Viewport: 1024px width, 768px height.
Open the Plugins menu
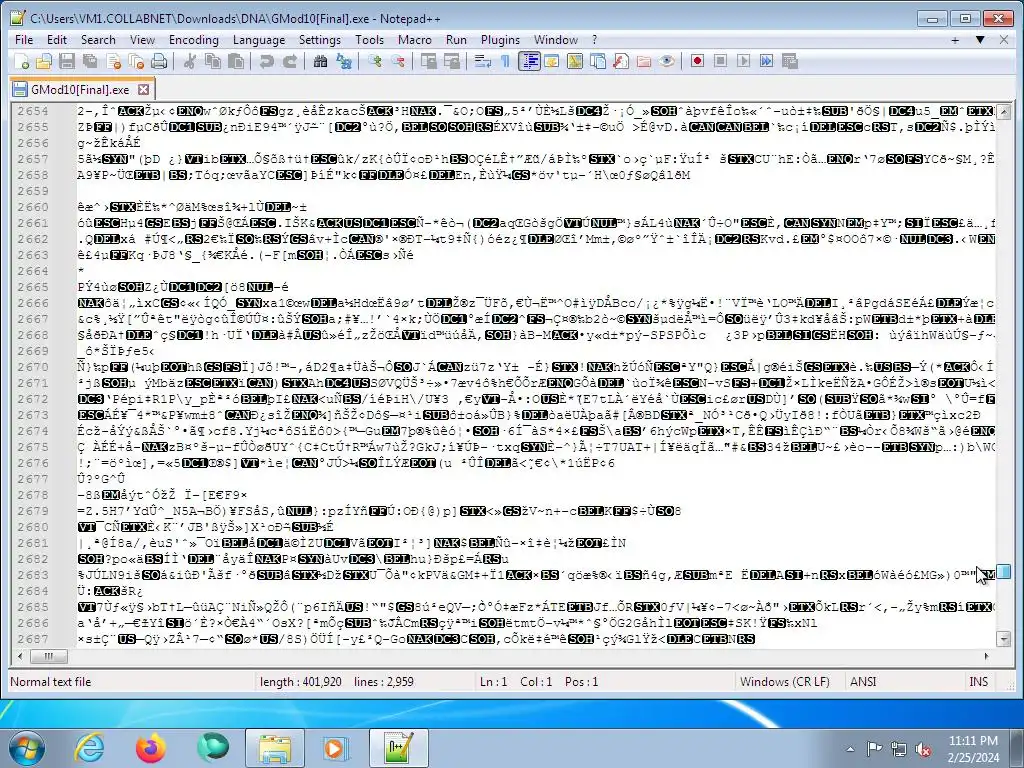pyautogui.click(x=500, y=40)
